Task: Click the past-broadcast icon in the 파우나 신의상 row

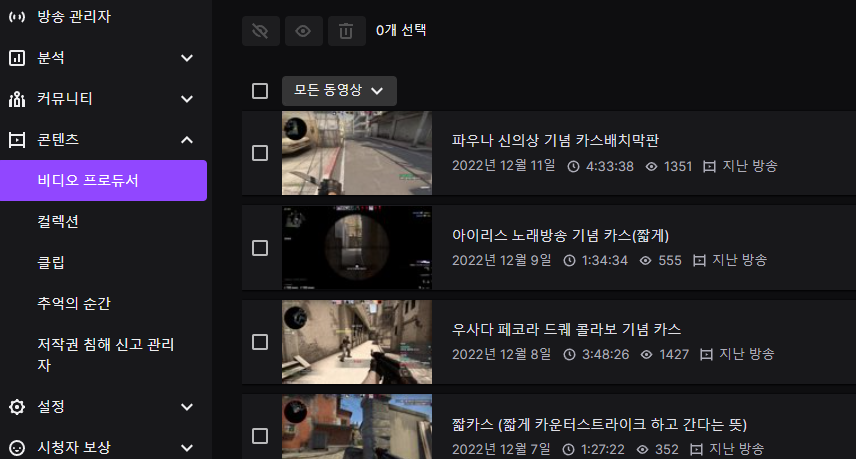Action: [709, 166]
